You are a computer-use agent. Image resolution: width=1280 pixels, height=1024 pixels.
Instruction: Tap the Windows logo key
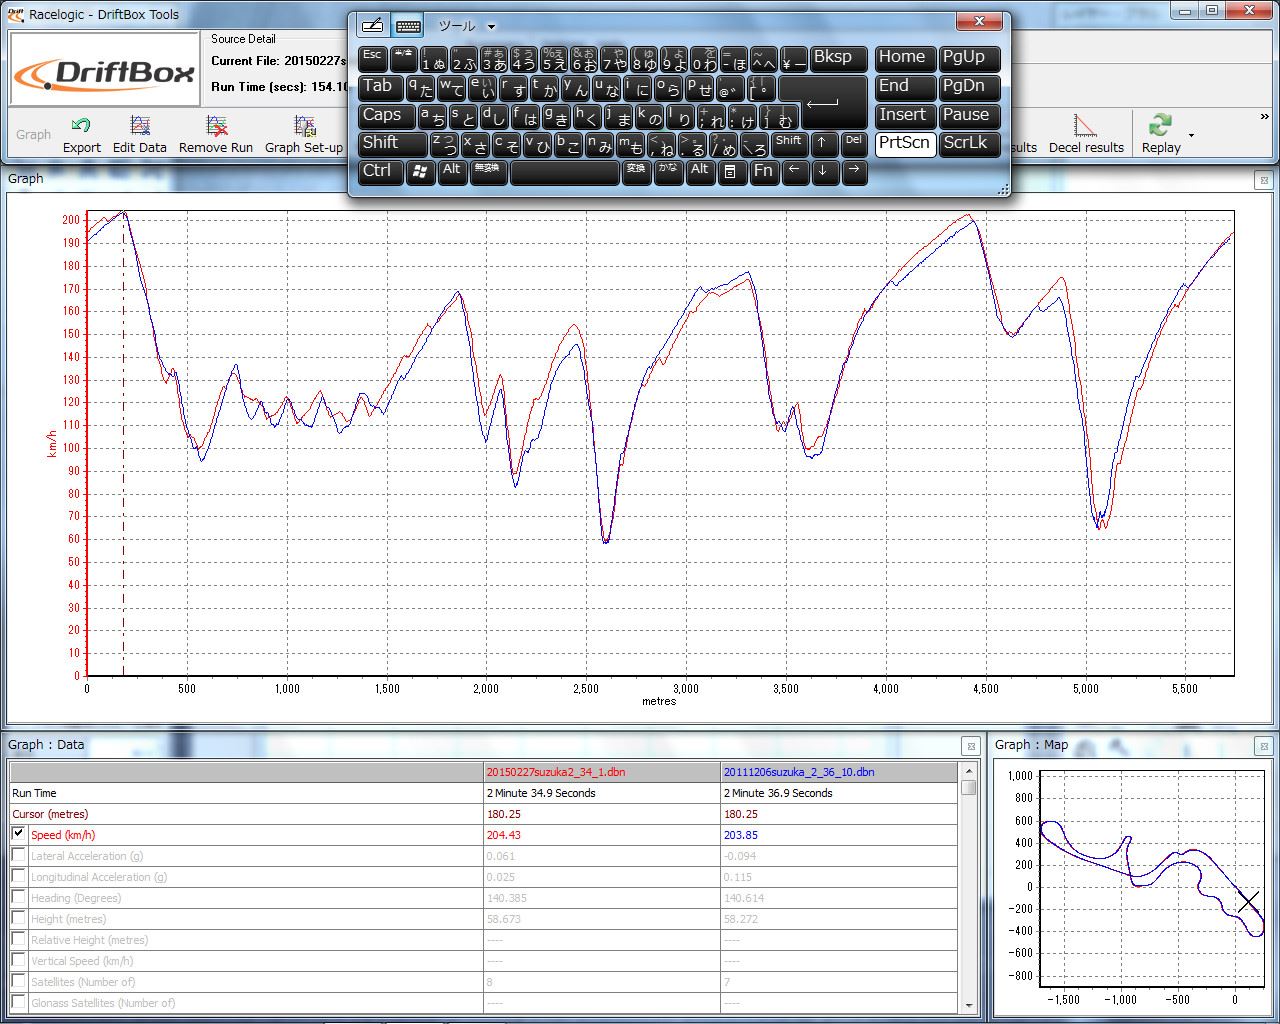pyautogui.click(x=421, y=171)
